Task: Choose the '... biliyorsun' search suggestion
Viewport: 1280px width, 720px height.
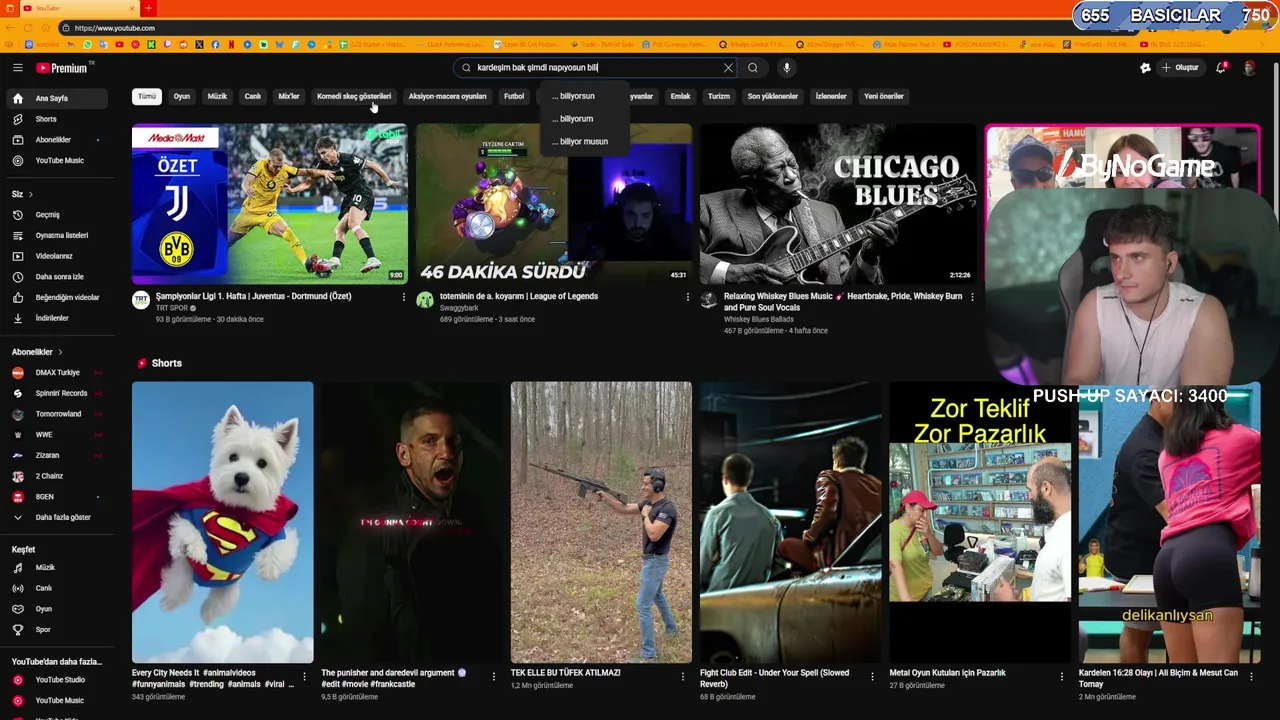Action: pos(585,96)
